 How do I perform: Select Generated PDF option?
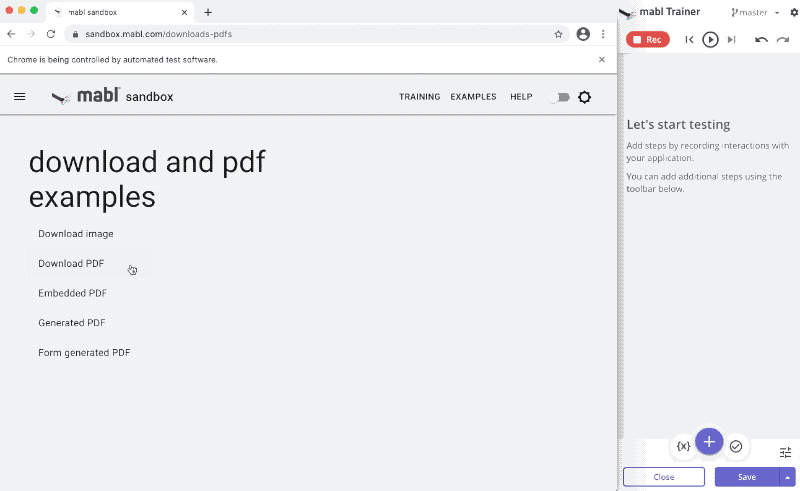[71, 323]
